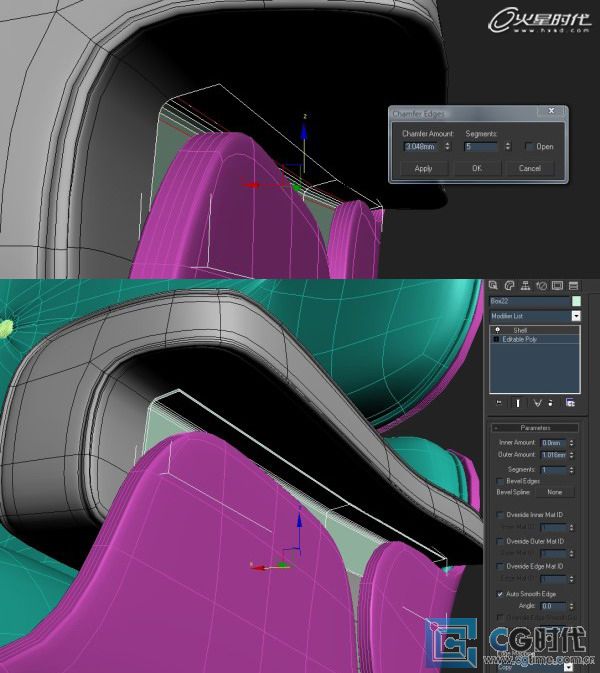Uncheck Auto Smooth Edge checkbox
Viewport: 600px width, 673px height.
pos(500,594)
